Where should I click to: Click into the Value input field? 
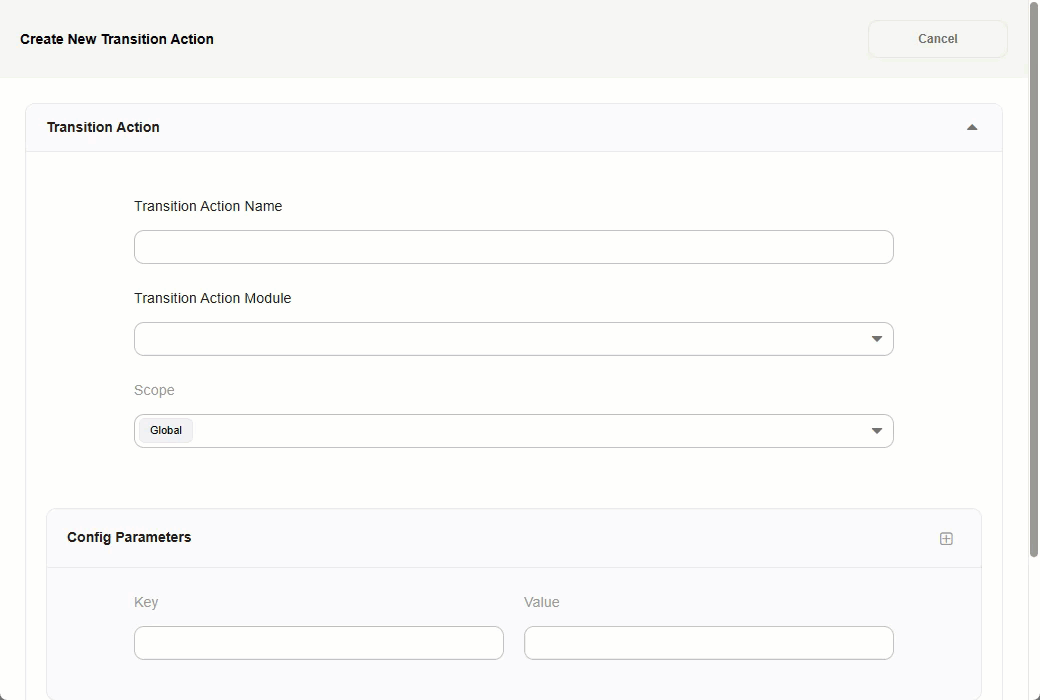pyautogui.click(x=708, y=643)
